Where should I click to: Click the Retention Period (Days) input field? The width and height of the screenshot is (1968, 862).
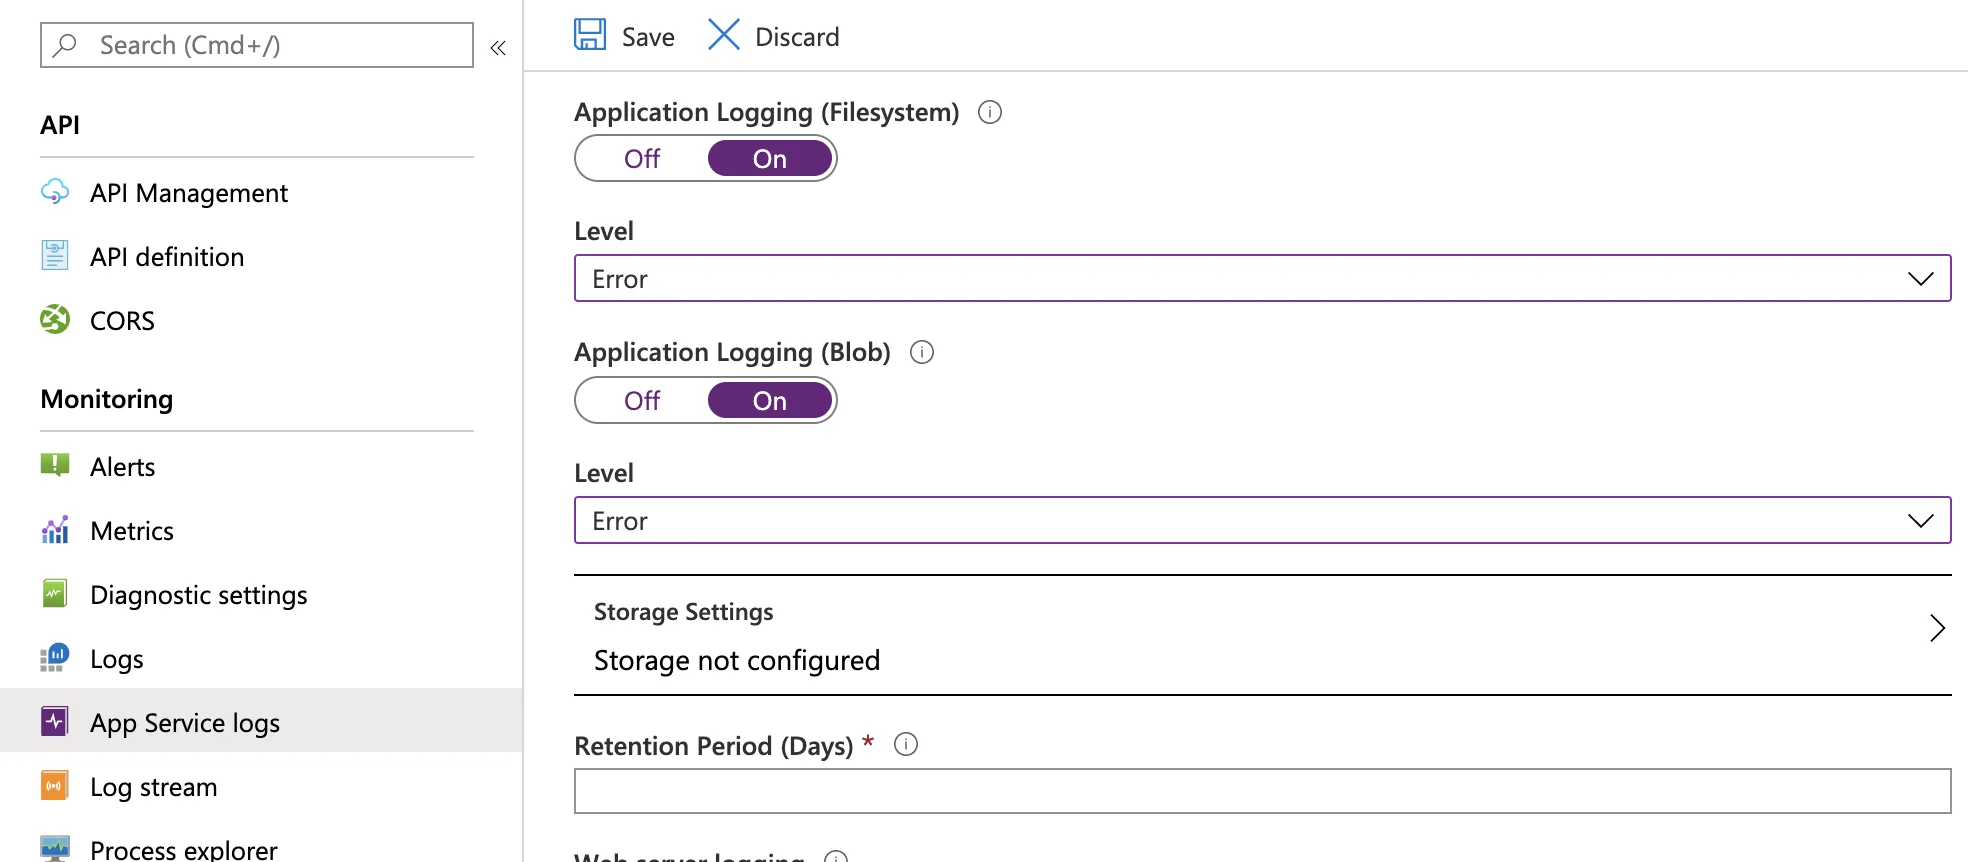(x=1262, y=791)
